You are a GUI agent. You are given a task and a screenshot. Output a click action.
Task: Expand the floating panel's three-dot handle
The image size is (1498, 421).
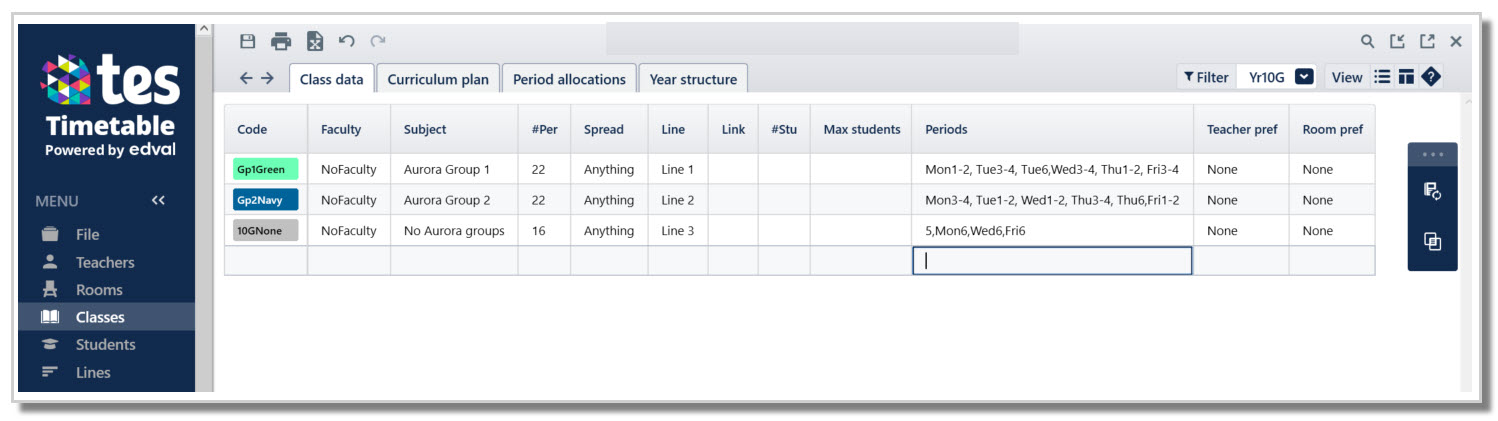(1432, 155)
